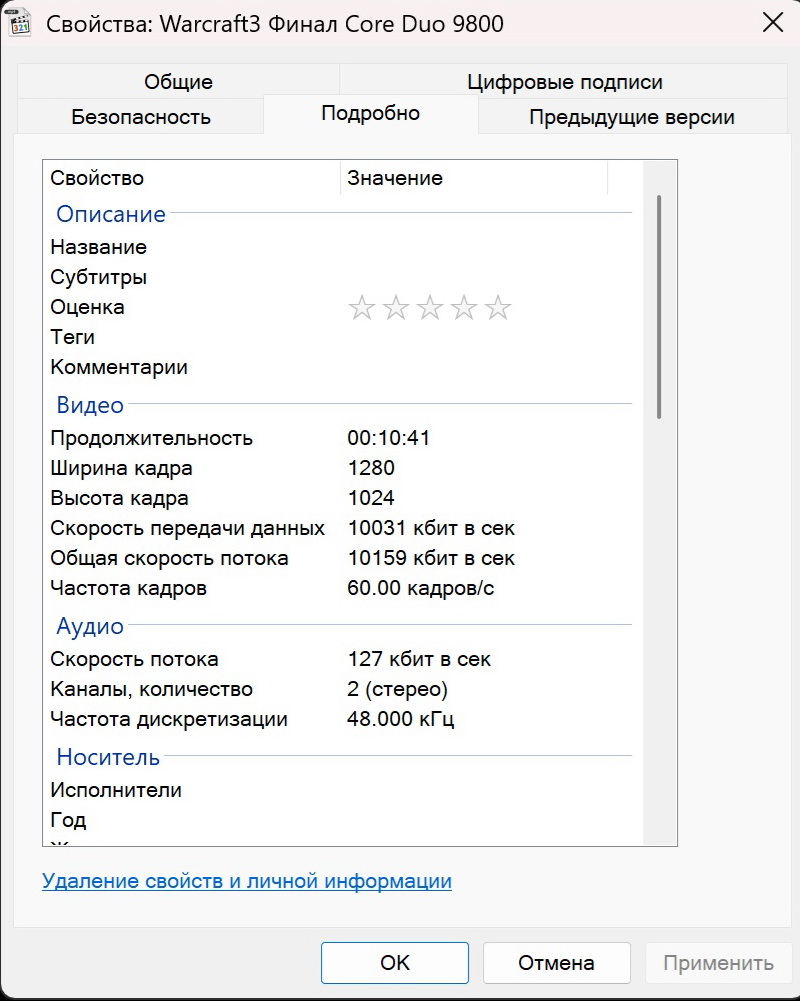
Task: Go to the Безопасность tab
Action: [x=141, y=117]
